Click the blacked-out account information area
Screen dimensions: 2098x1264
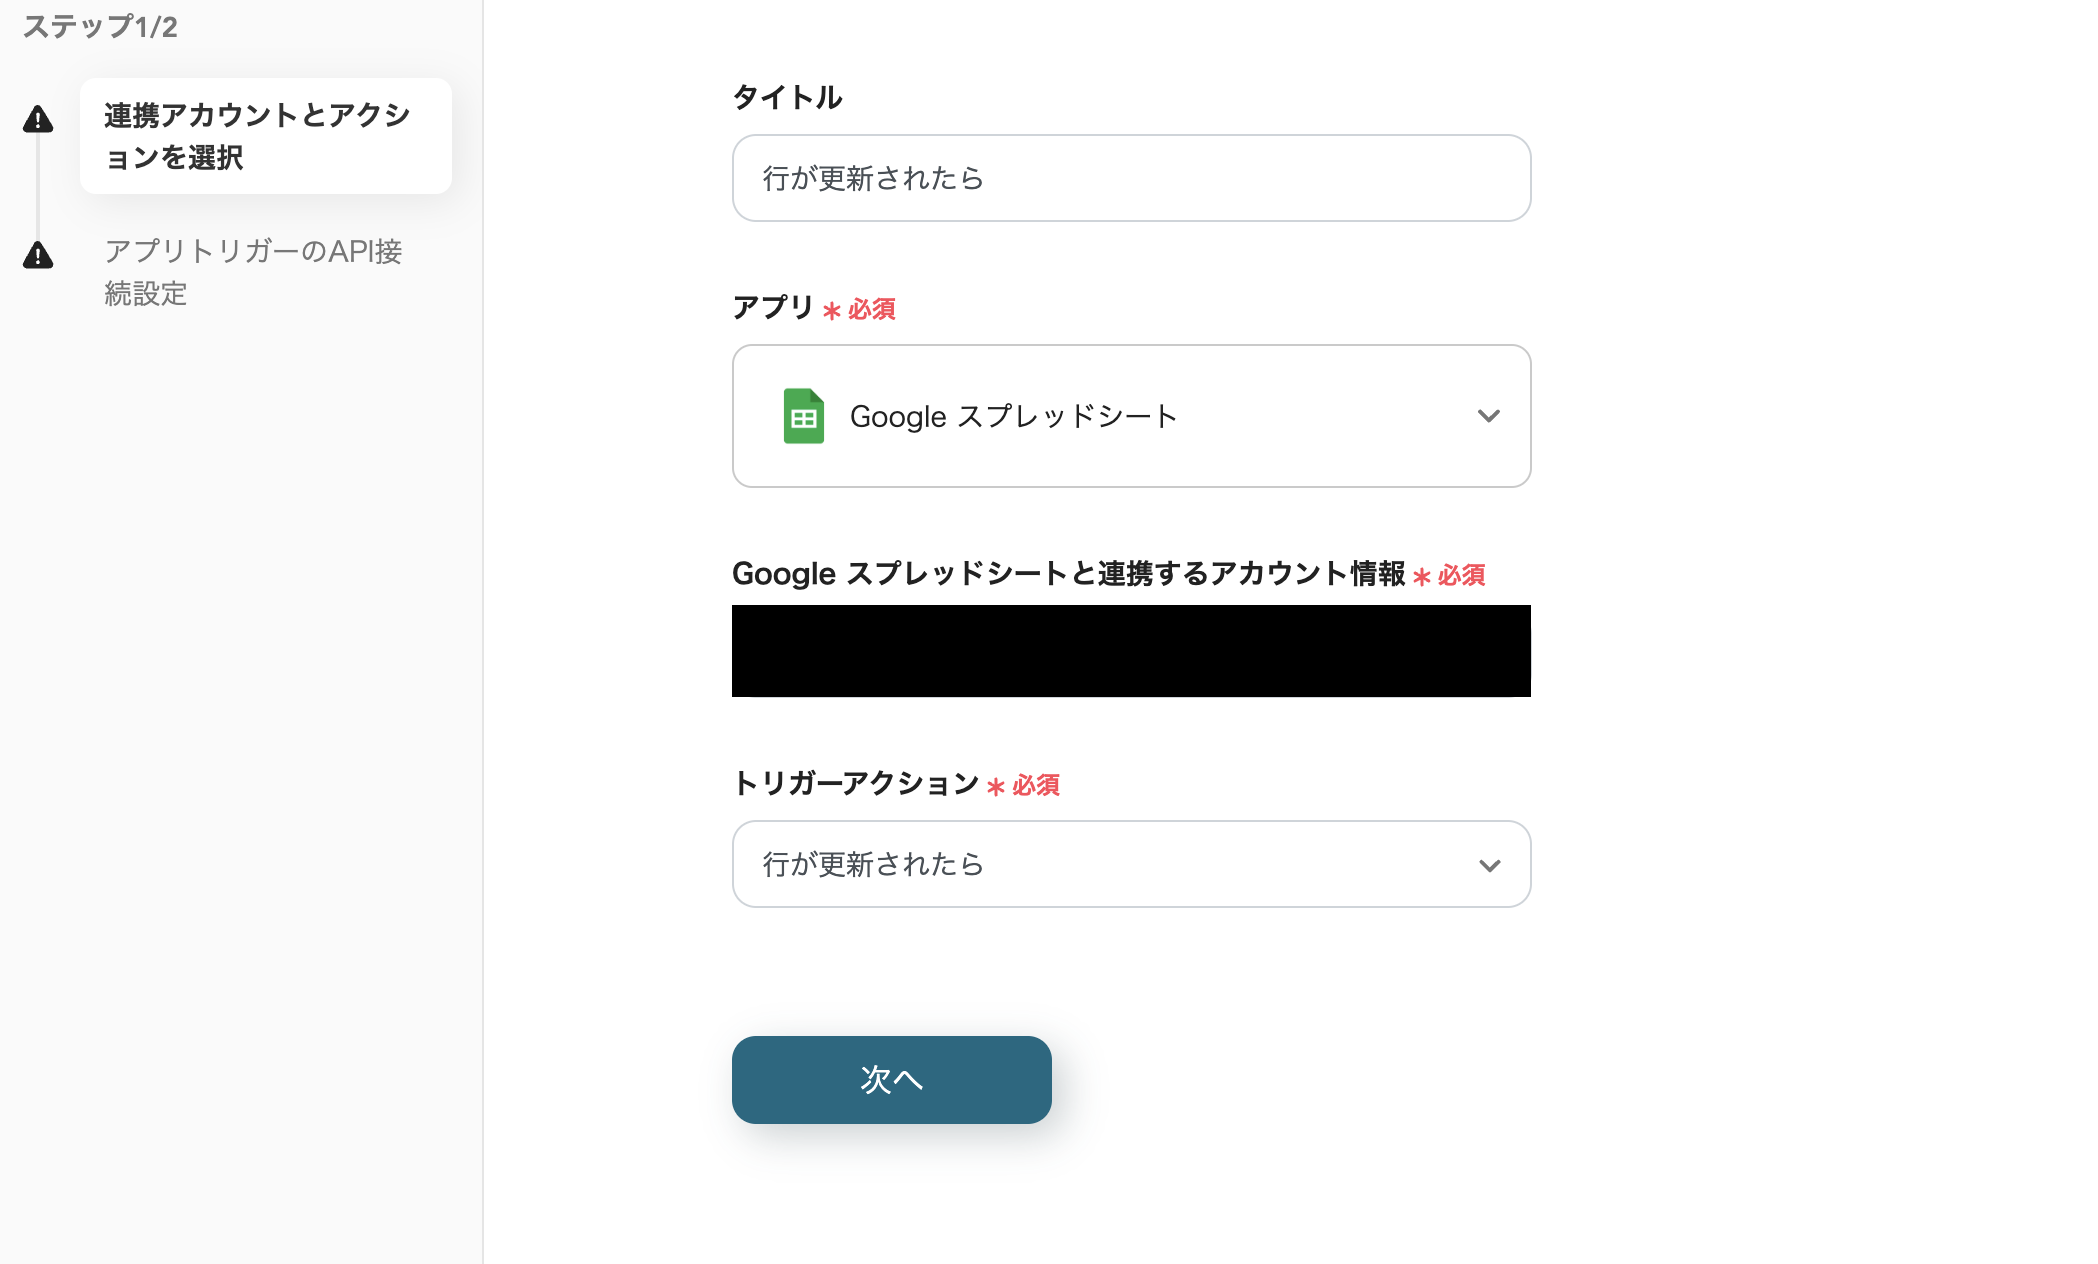tap(1130, 650)
